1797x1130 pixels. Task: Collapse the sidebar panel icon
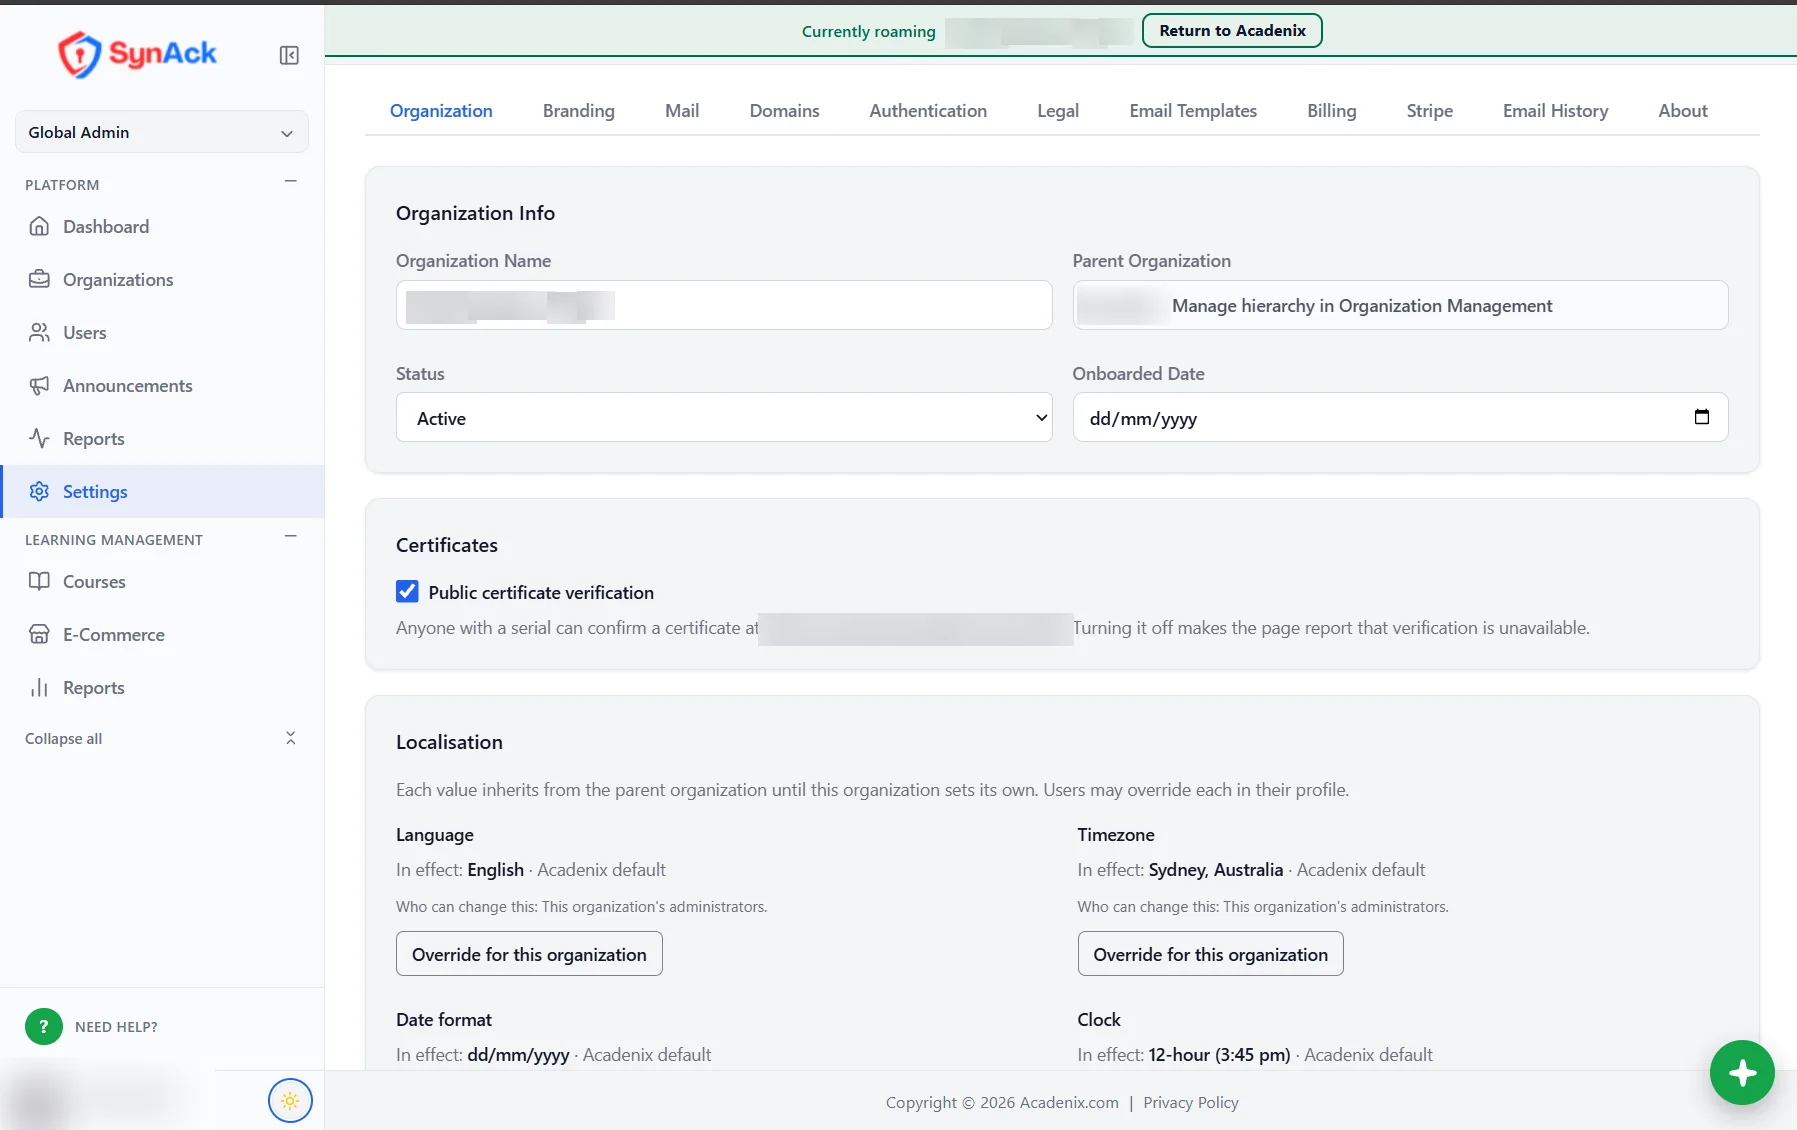[289, 55]
